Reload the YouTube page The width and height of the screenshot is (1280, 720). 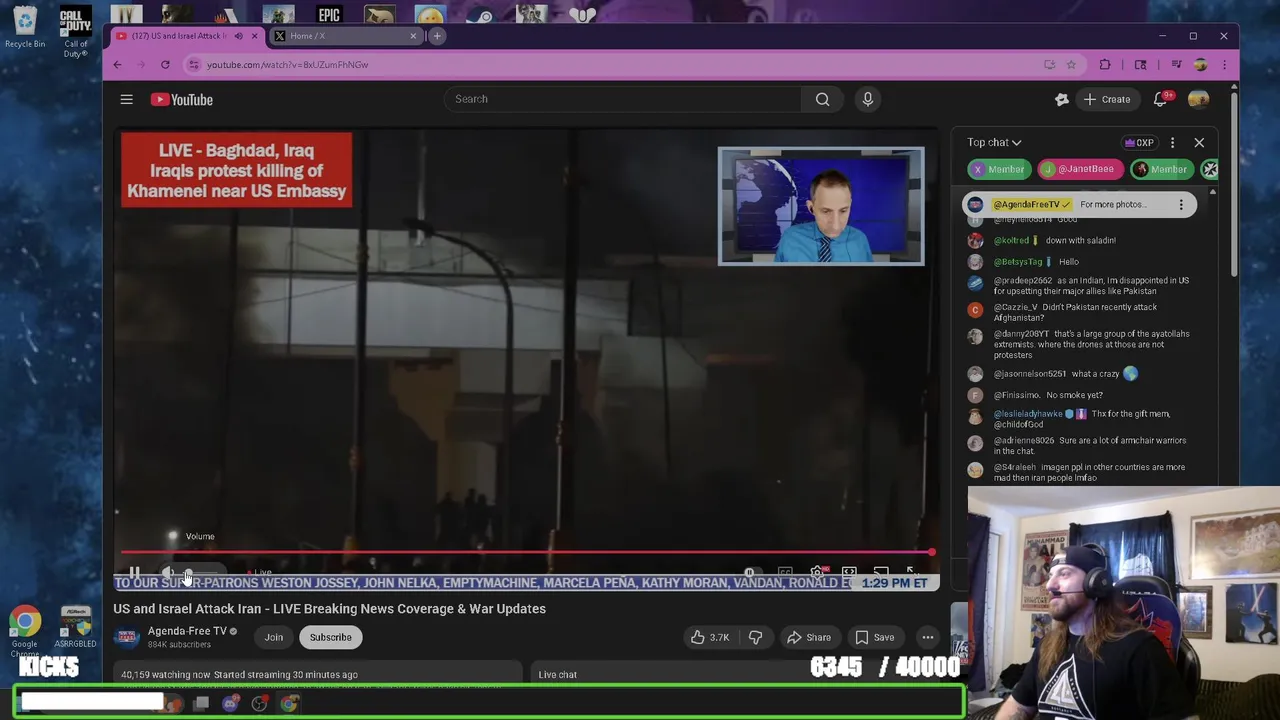[x=165, y=65]
